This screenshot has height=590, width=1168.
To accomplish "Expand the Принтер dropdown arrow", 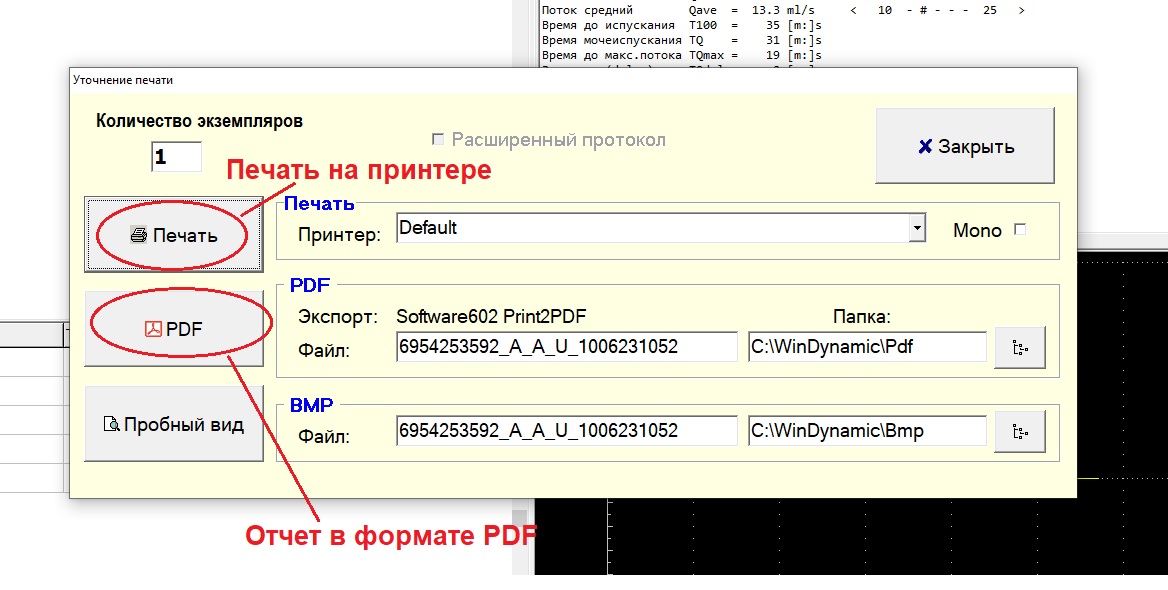I will point(916,229).
